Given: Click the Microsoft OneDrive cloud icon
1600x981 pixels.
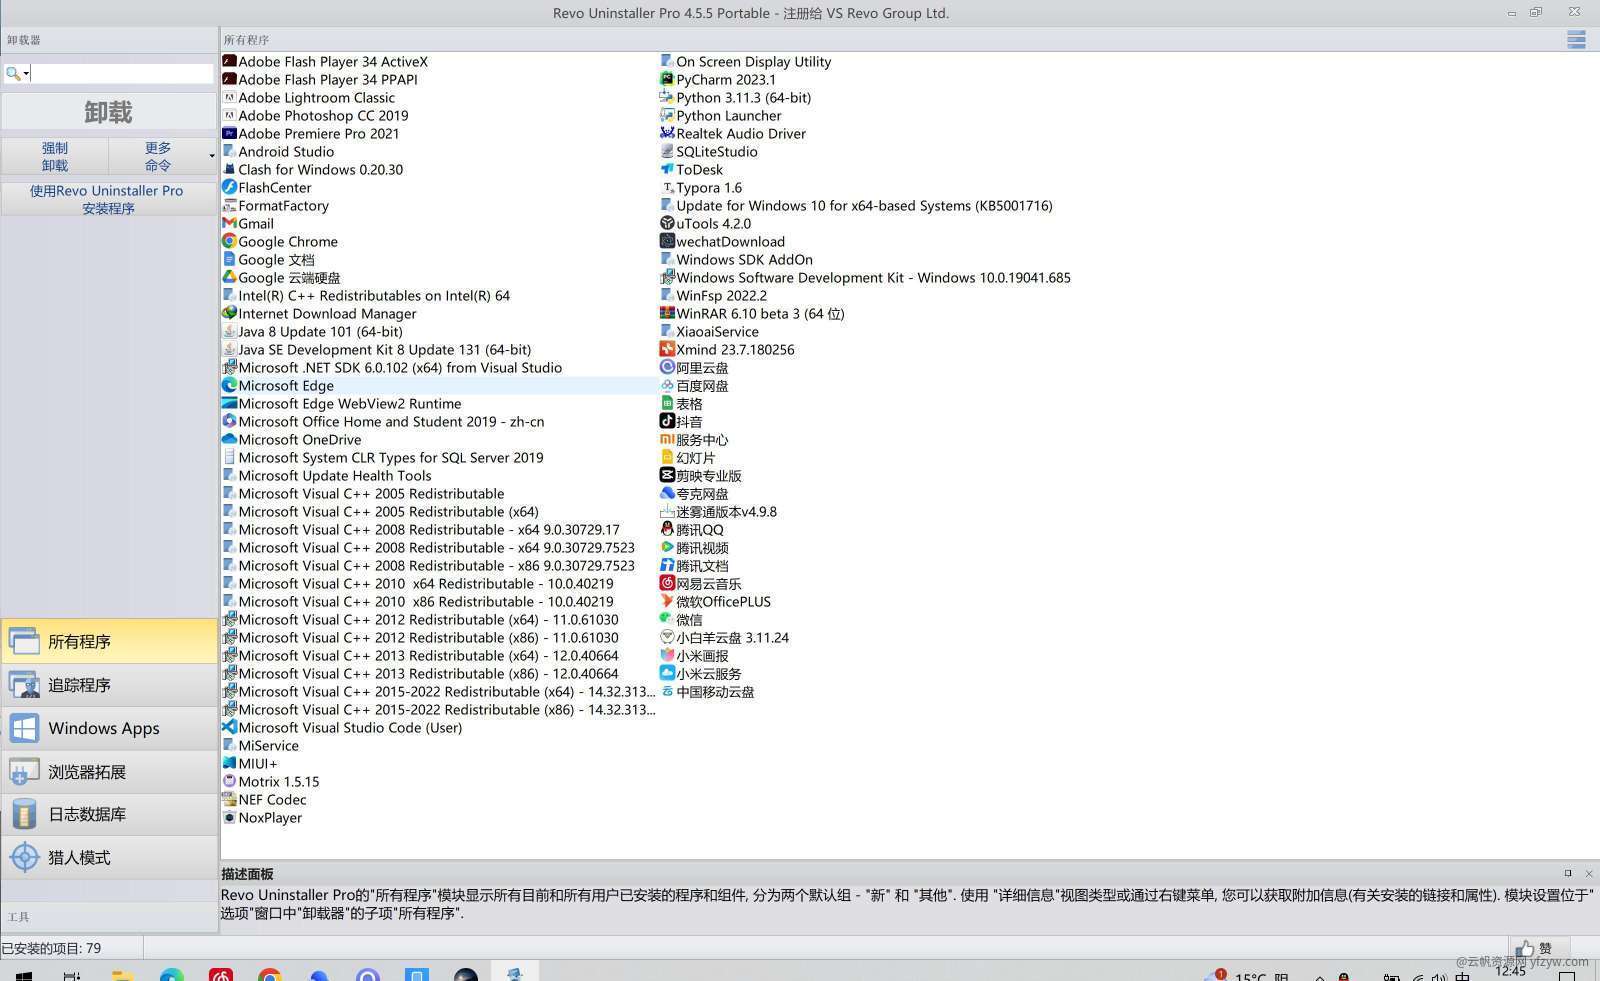Looking at the screenshot, I should [229, 439].
